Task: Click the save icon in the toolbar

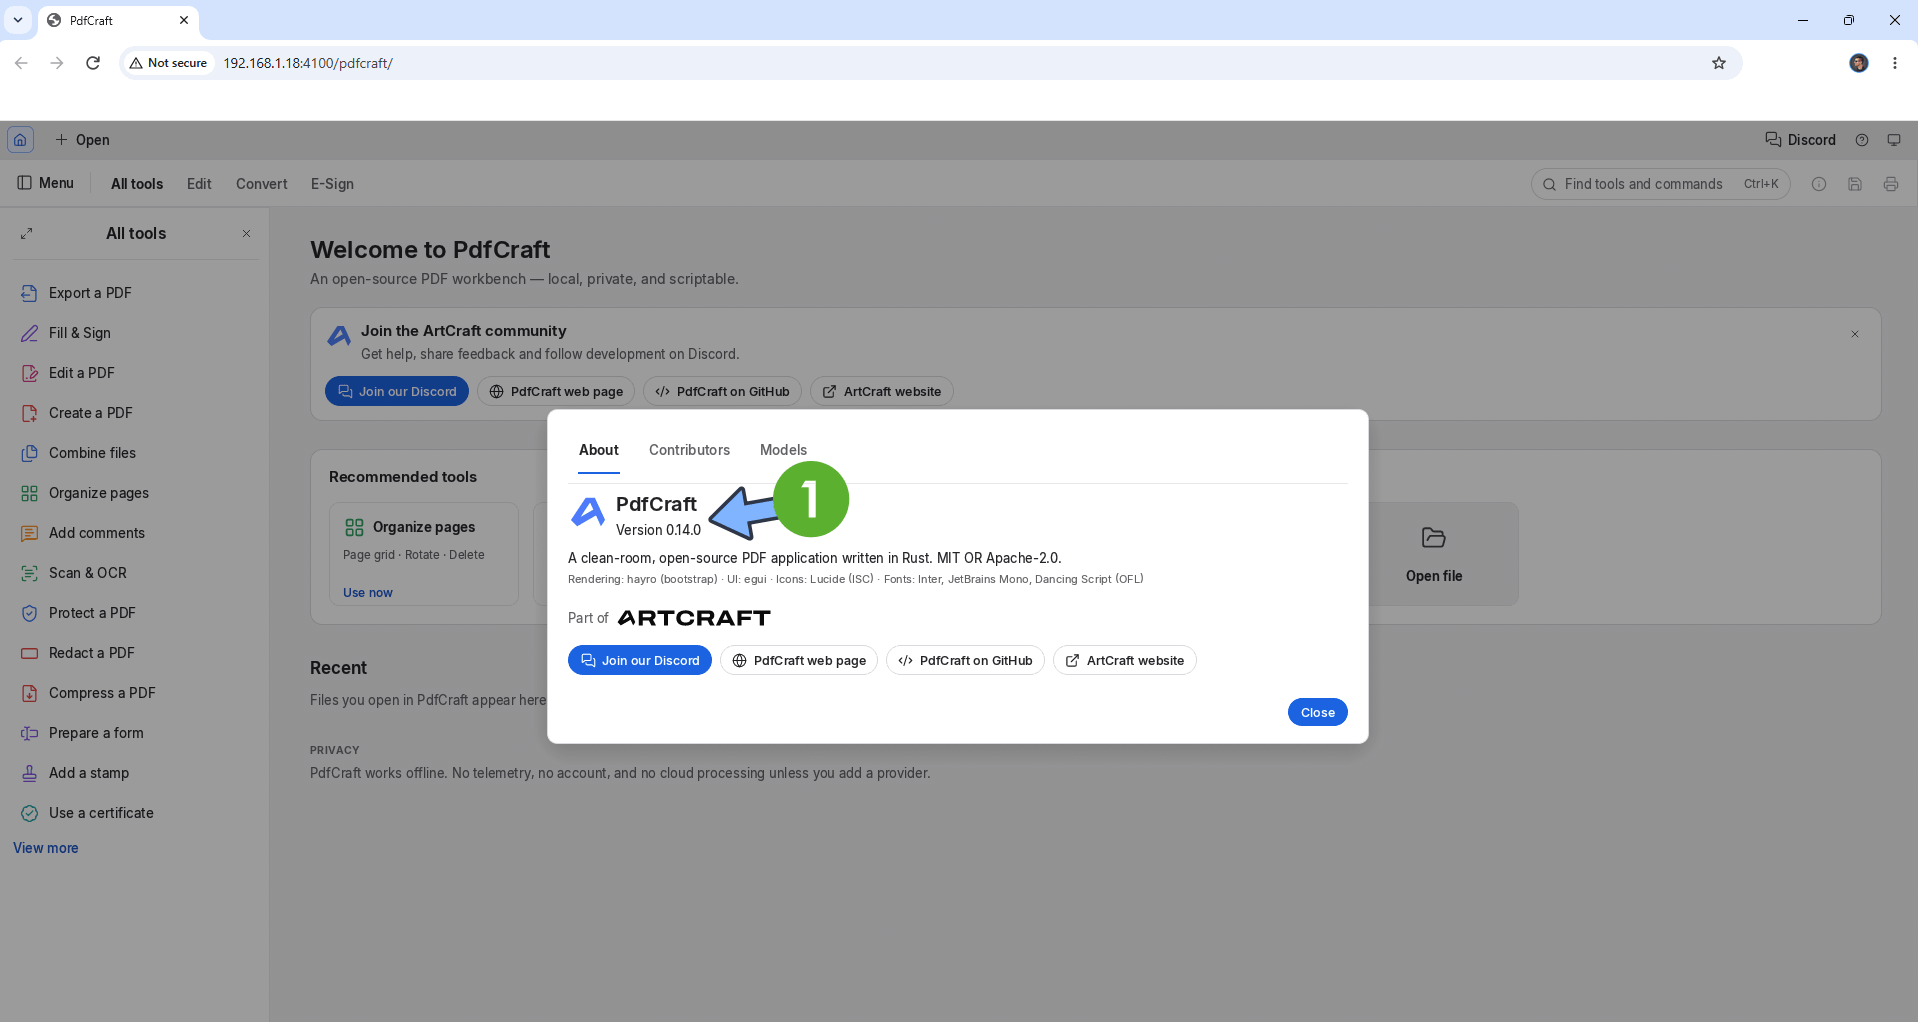Action: coord(1855,184)
